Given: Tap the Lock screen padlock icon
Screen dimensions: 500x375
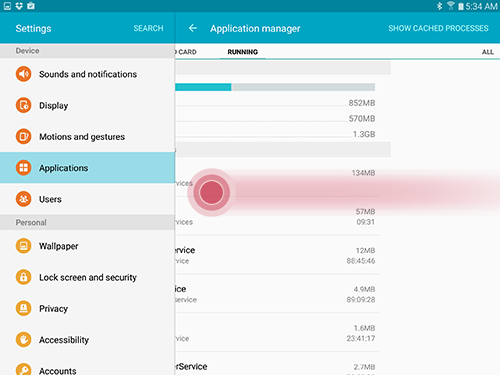Looking at the screenshot, I should click(23, 277).
